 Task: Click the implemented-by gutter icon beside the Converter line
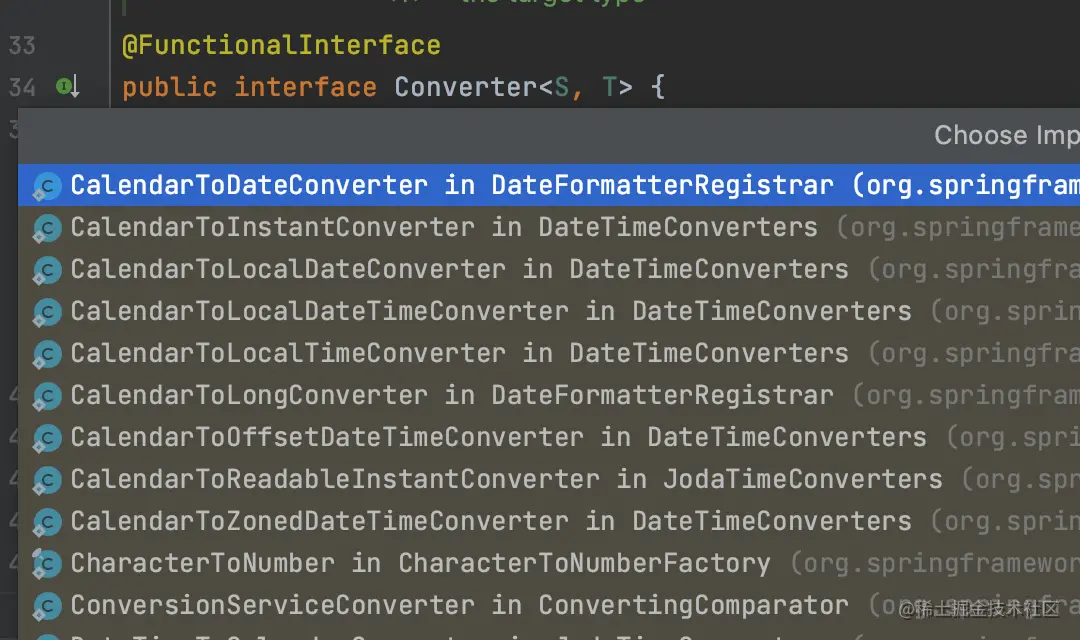[68, 87]
